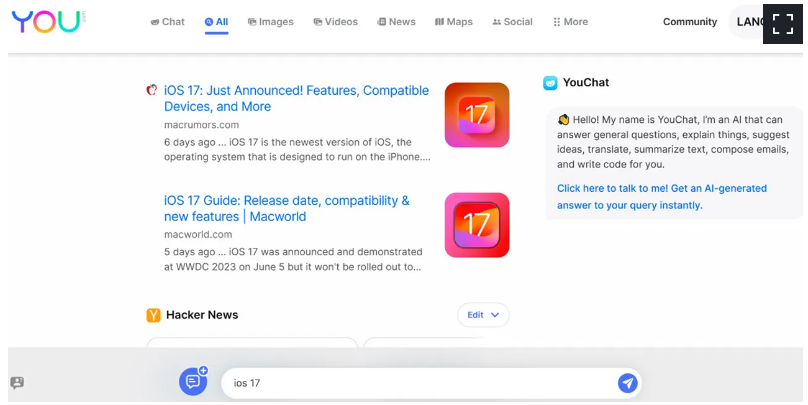Click the macrumors.com favicon
This screenshot has height=405, width=808.
click(152, 90)
